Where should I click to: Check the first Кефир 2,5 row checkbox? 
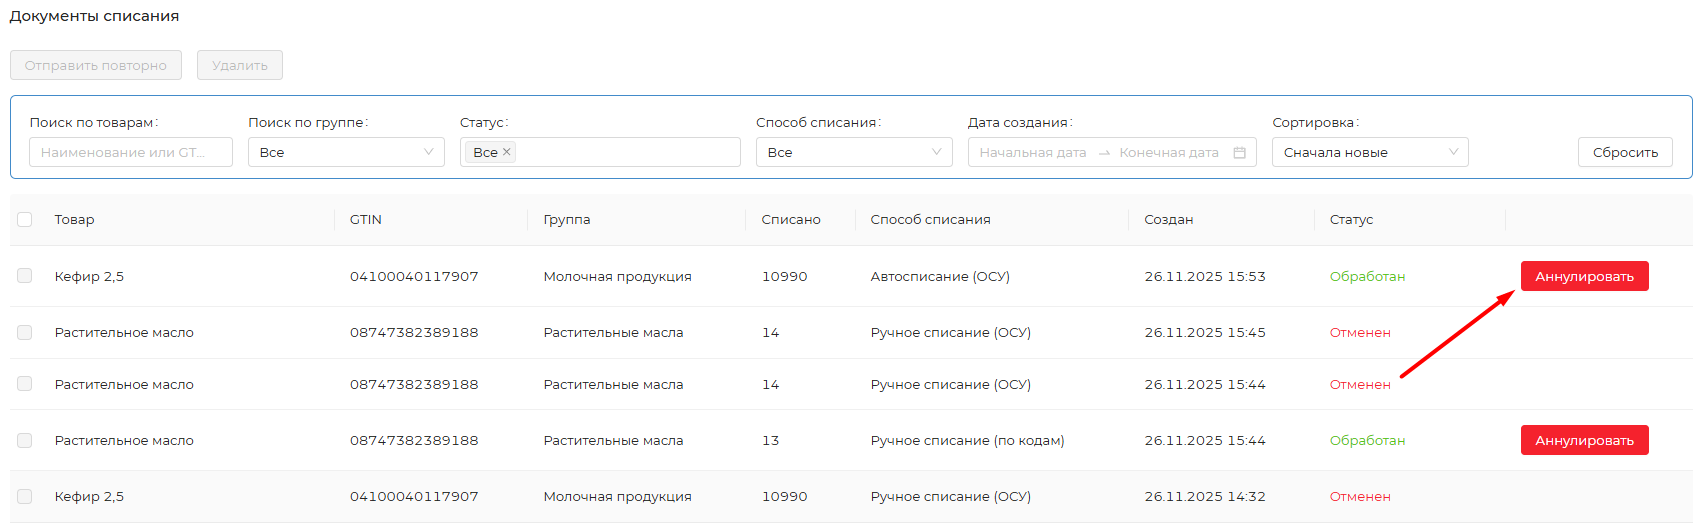tap(25, 276)
